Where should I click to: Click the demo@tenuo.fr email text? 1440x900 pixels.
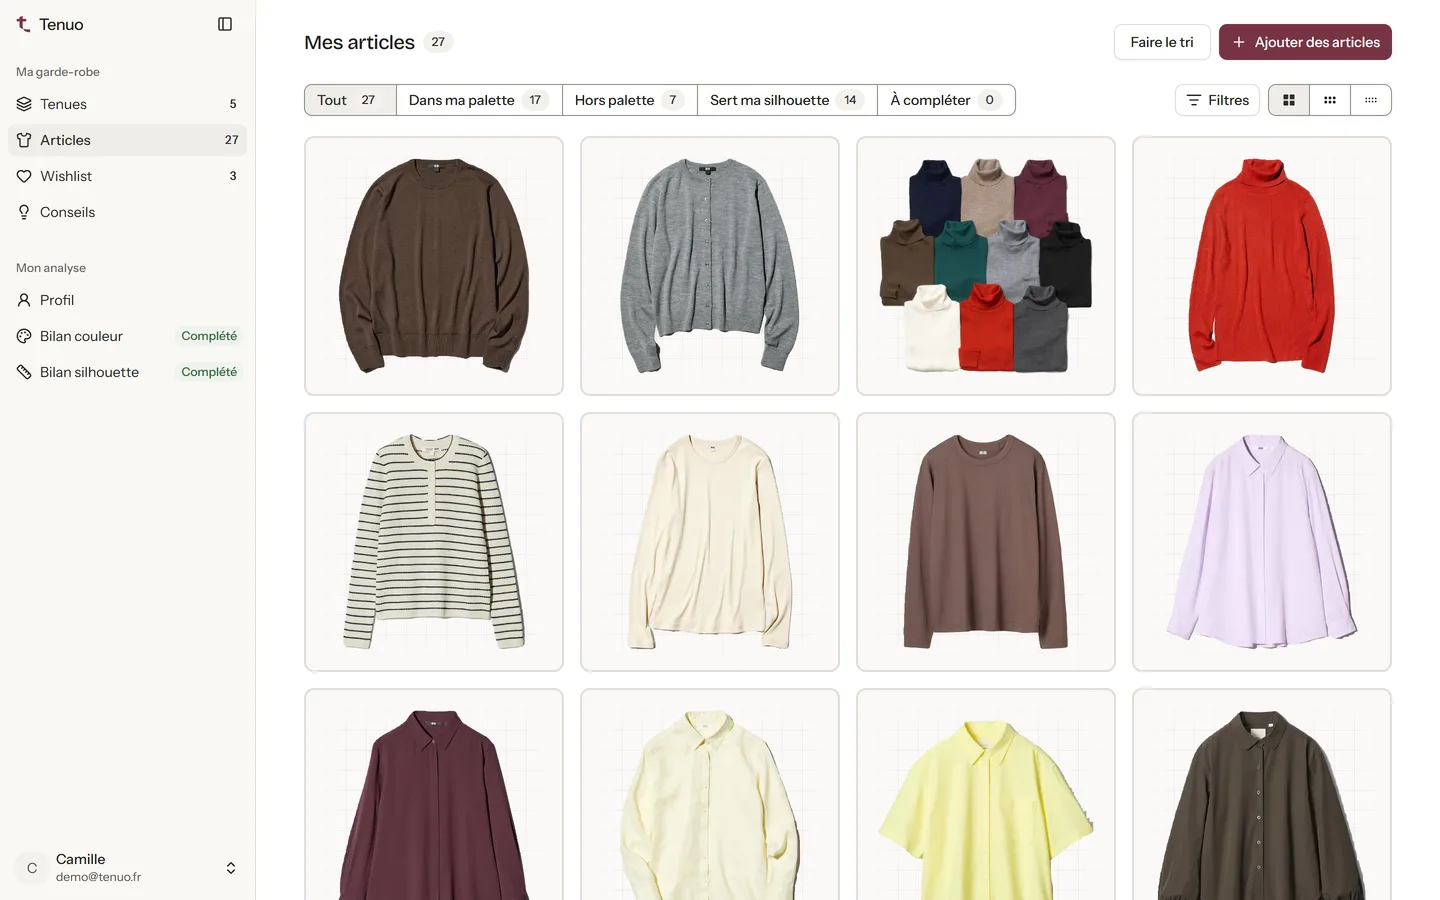98,877
